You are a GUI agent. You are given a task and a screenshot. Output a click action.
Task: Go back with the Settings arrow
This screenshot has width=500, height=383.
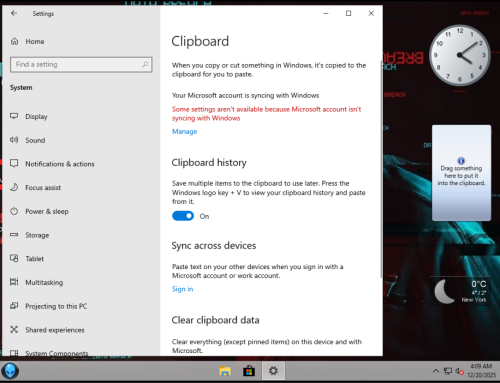click(14, 13)
